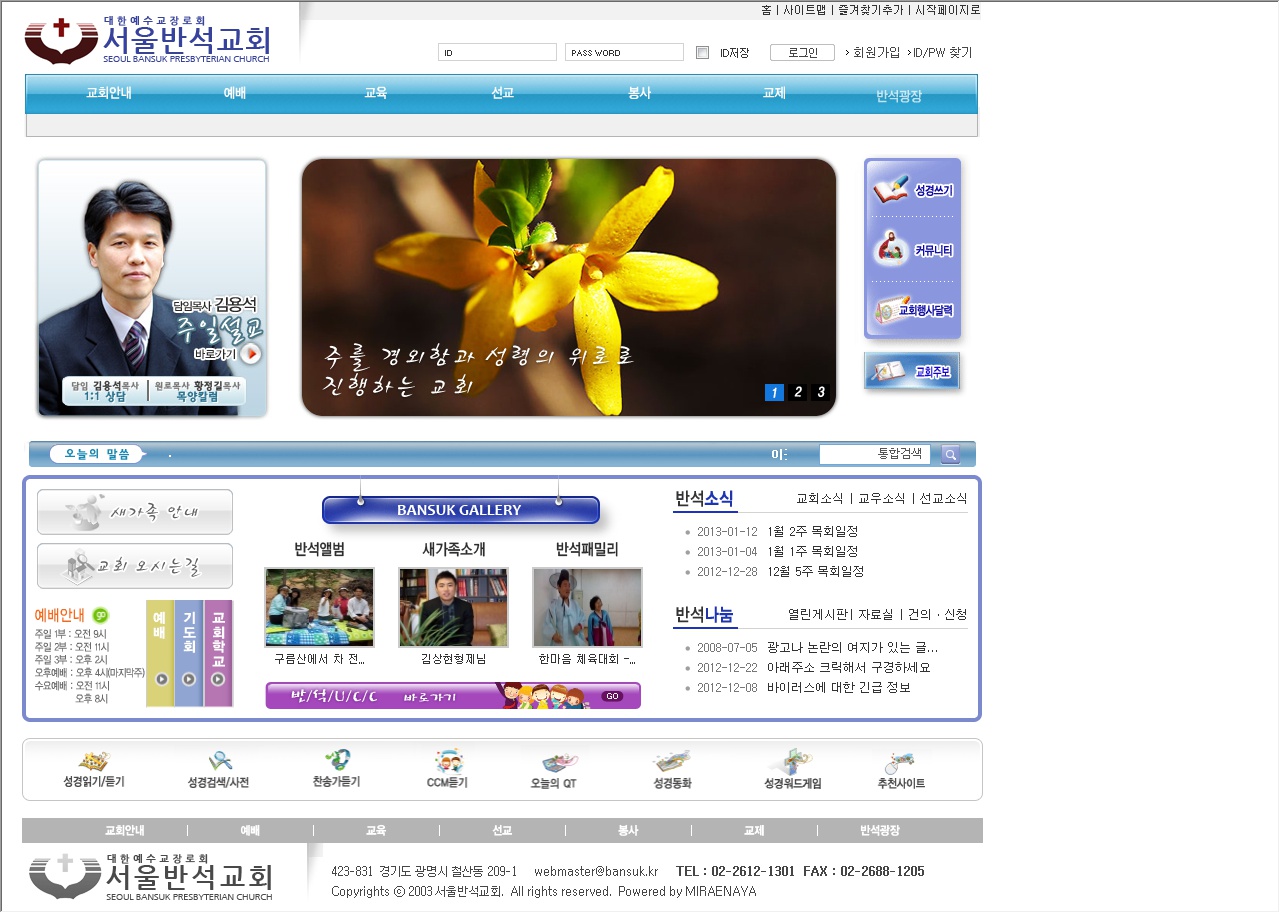Select the 교우소식 news tab
The image size is (1280, 913).
(x=881, y=498)
